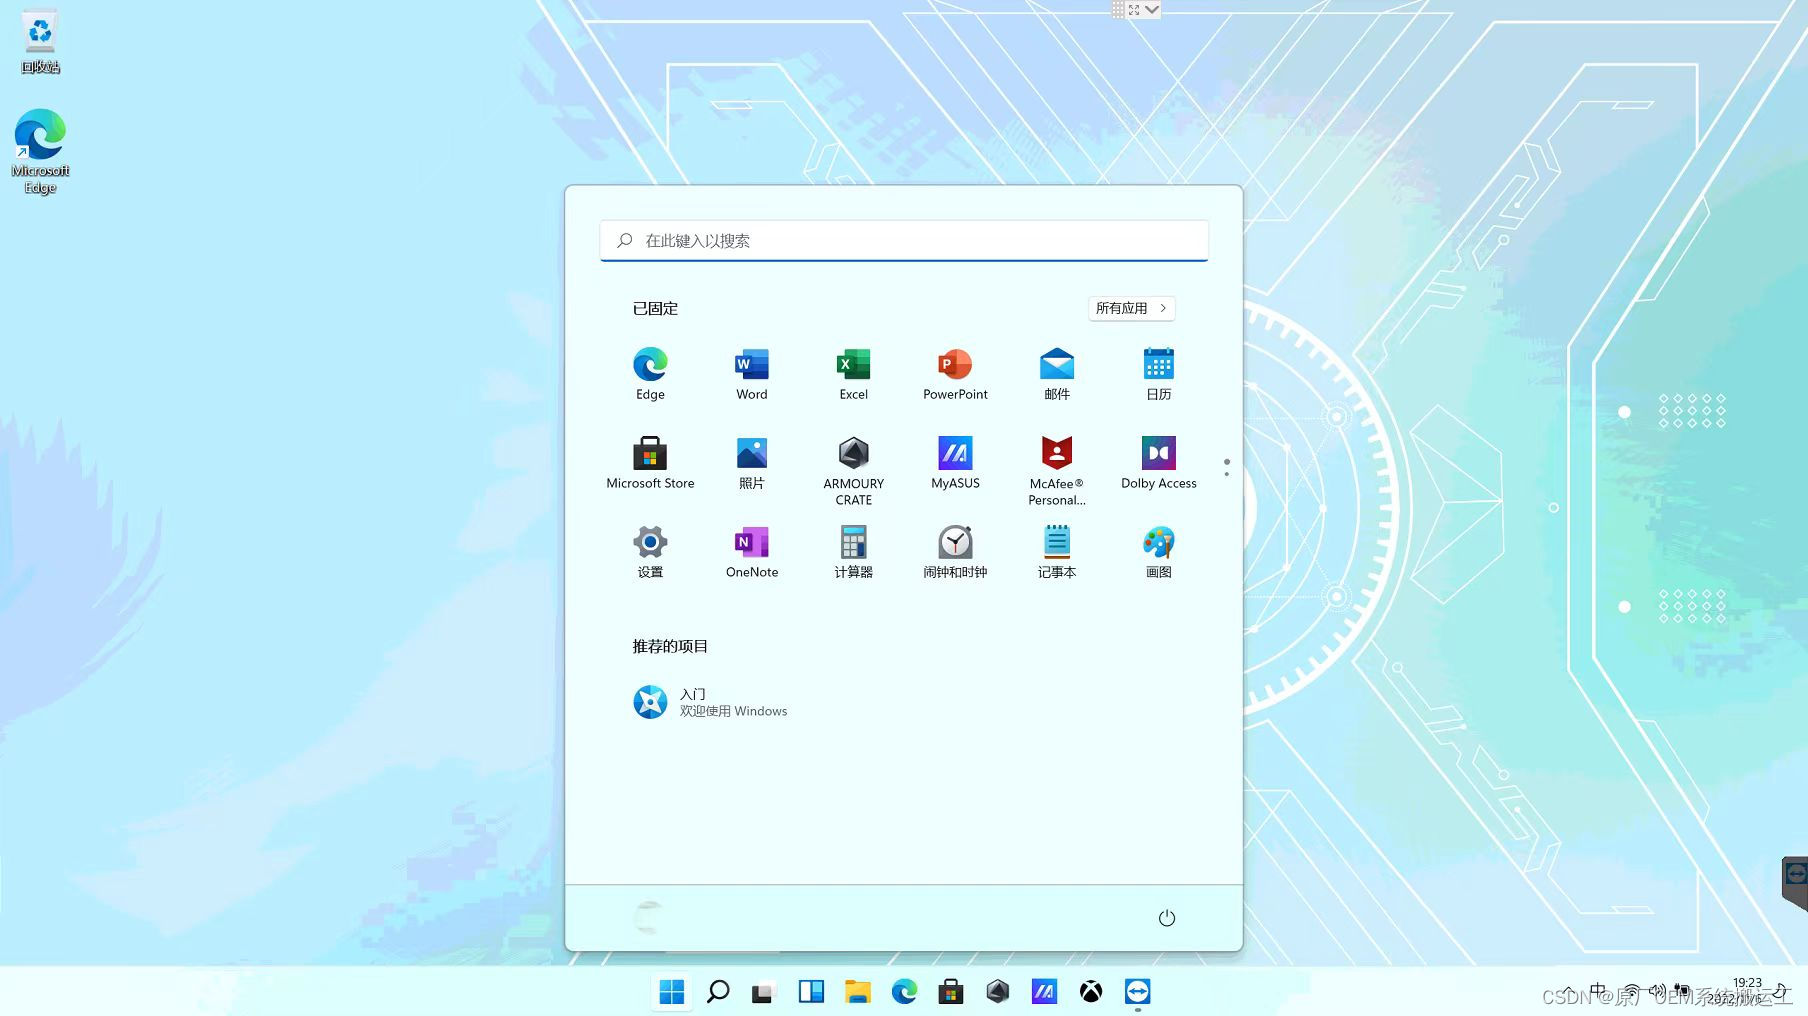Select the Microsoft Edge desktop shortcut
The height and width of the screenshot is (1016, 1808).
(40, 151)
